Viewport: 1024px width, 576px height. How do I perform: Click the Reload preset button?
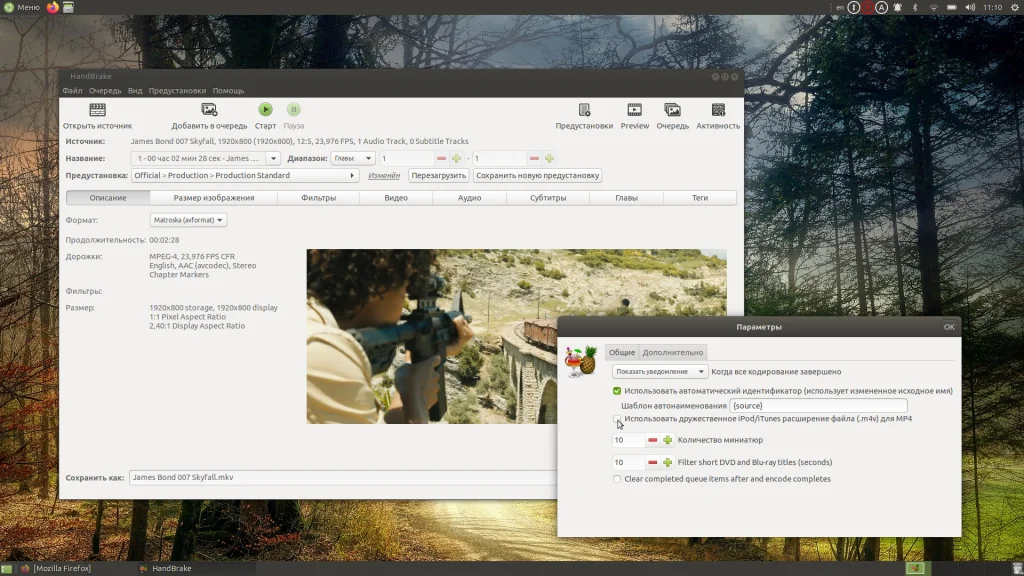point(438,176)
